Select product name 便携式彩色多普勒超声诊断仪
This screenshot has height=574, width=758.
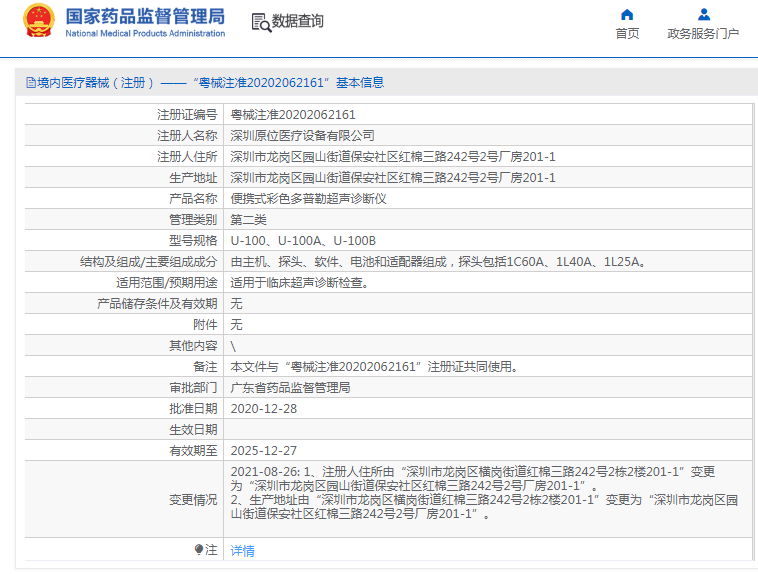tap(308, 199)
